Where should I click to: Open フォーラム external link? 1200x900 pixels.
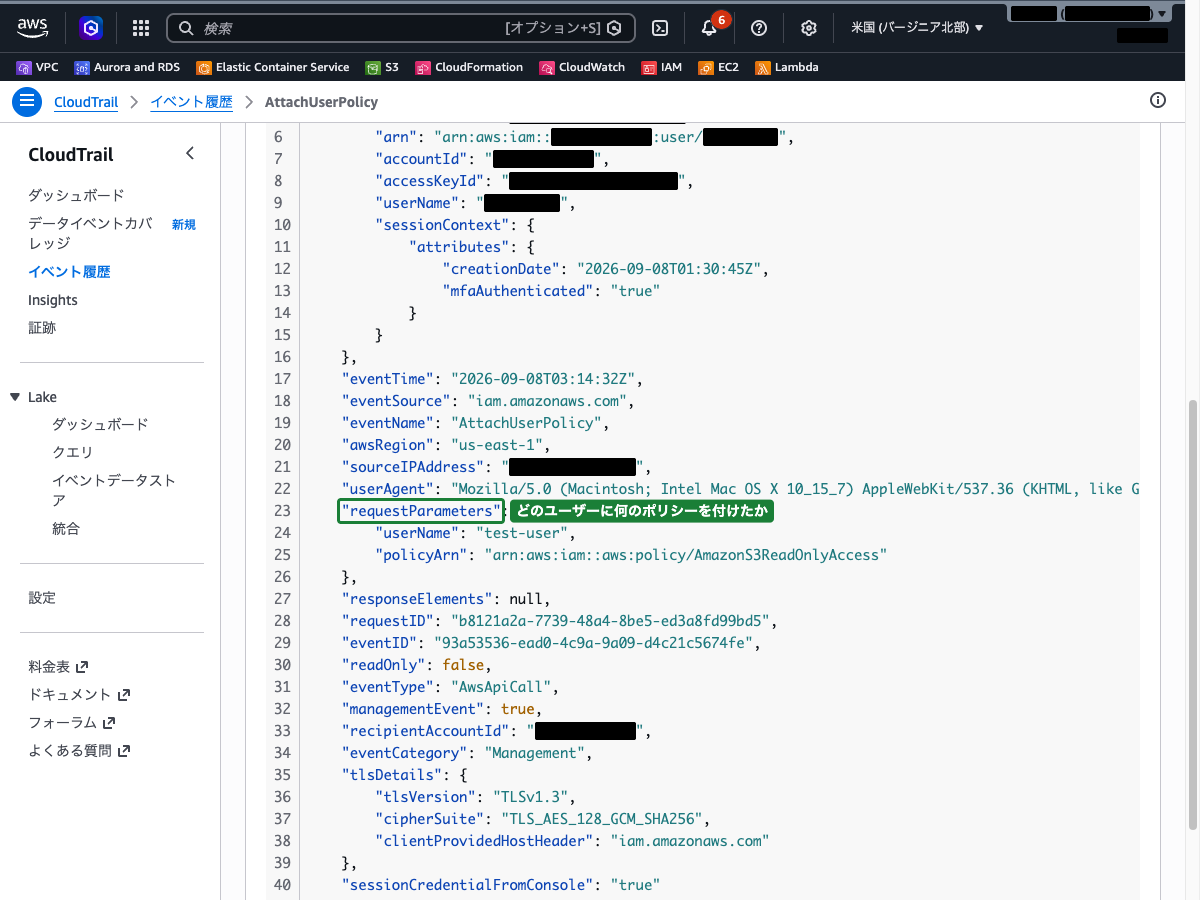click(72, 722)
